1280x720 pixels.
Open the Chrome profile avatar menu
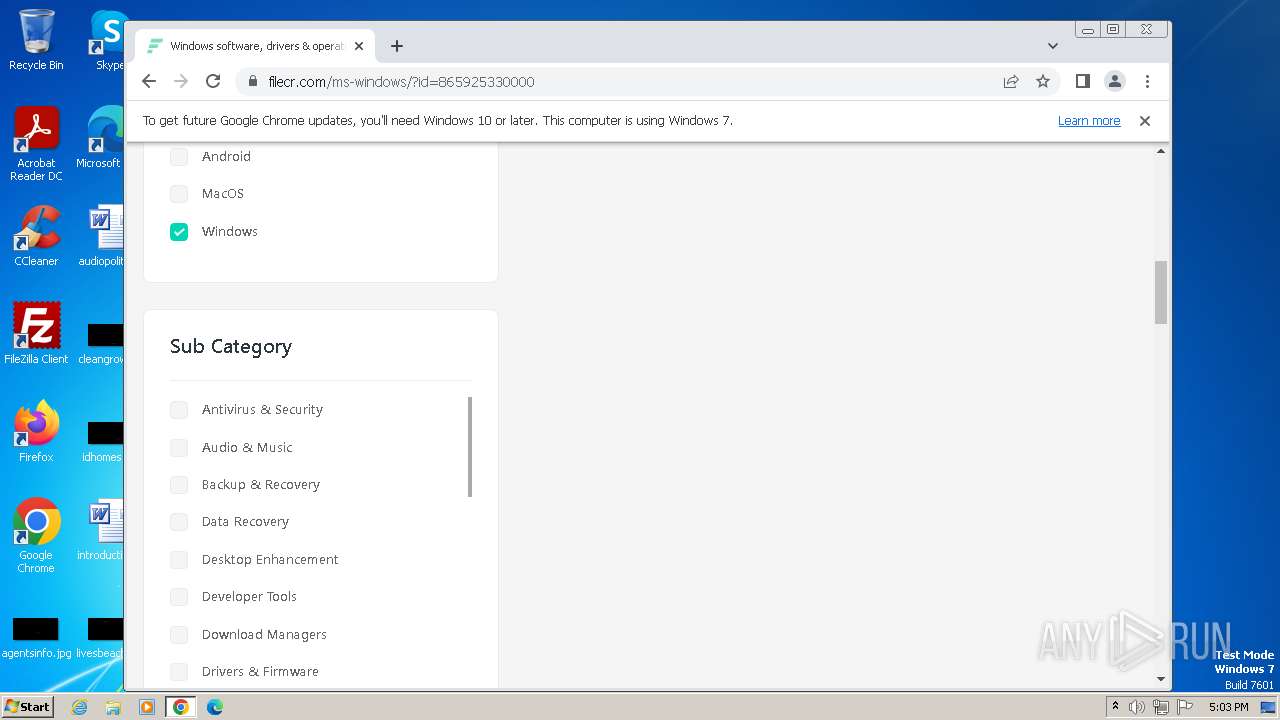click(x=1115, y=82)
